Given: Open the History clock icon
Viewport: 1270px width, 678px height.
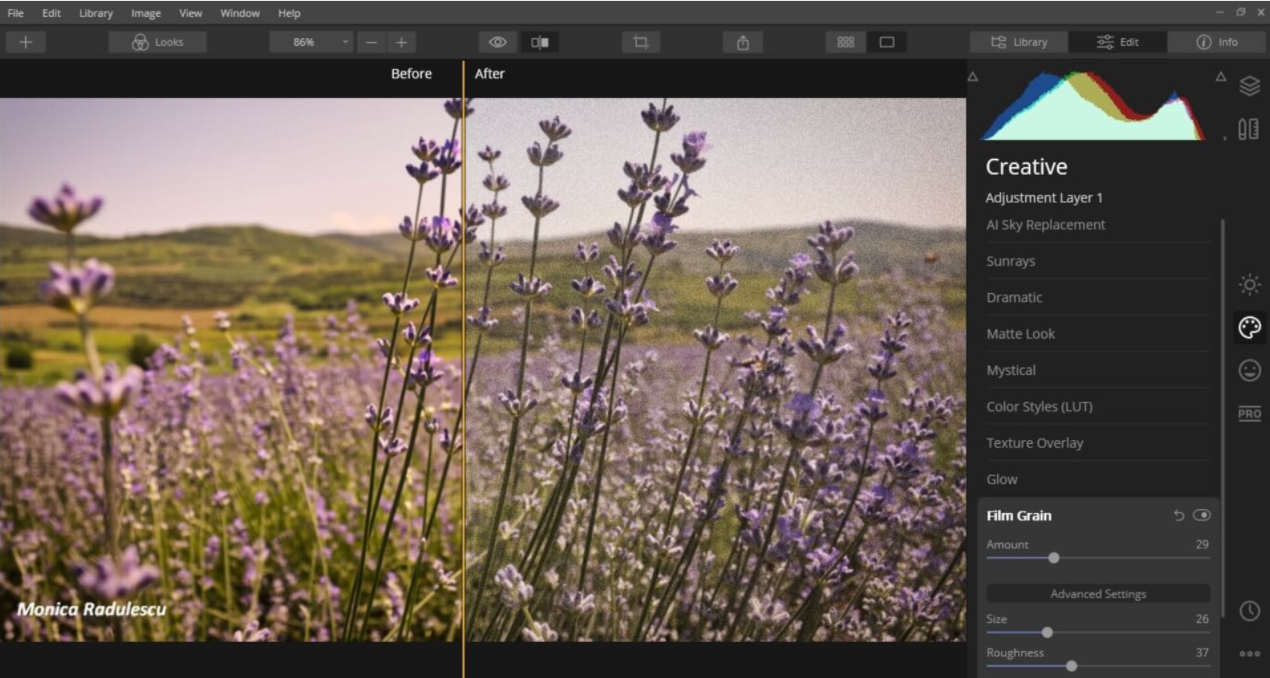Looking at the screenshot, I should click(1249, 611).
